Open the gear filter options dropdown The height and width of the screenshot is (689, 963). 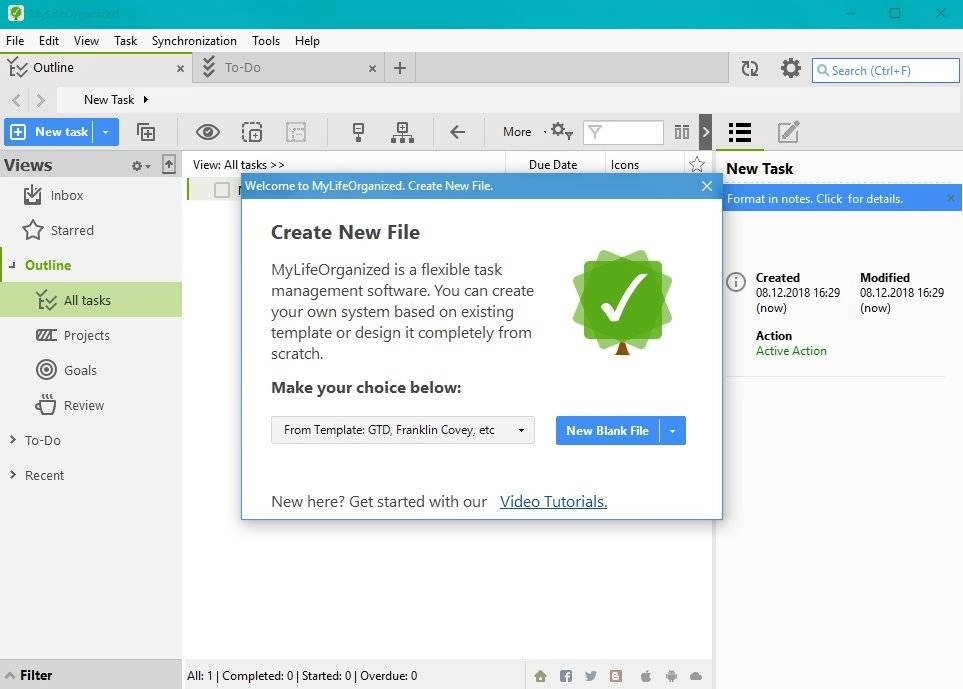point(561,131)
